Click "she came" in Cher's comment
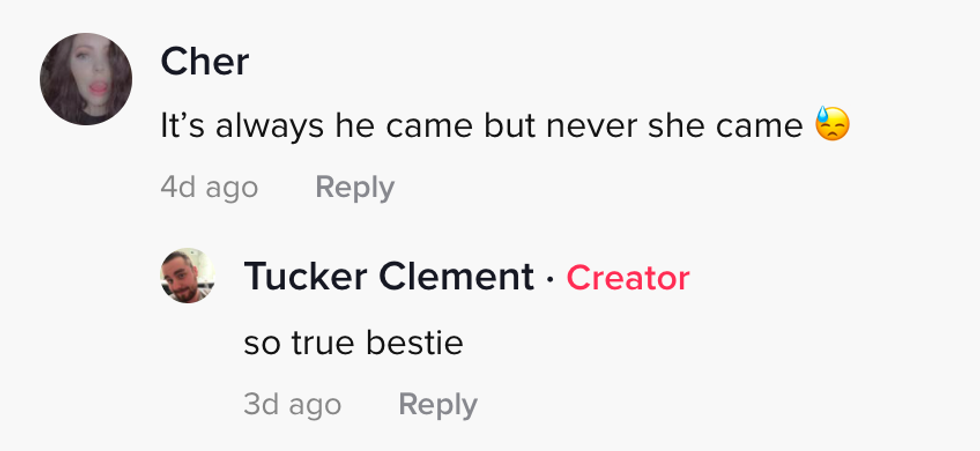The image size is (980, 451). coord(716,126)
